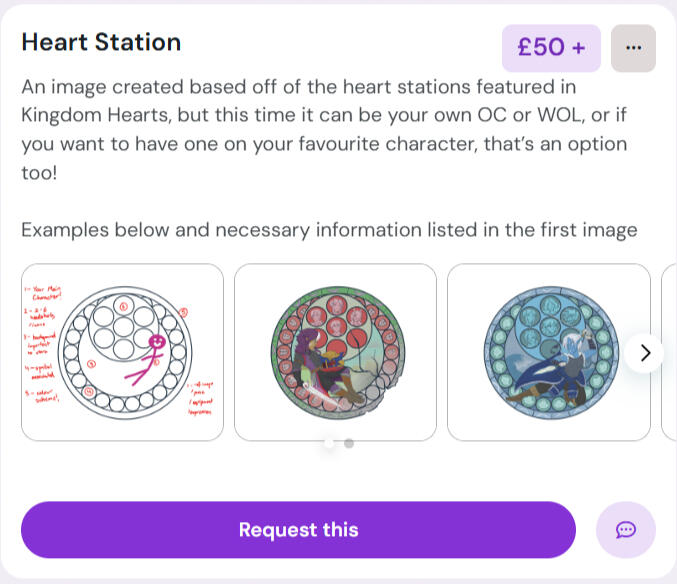Advance carousel with the right chevron arrow
Viewport: 677px width, 584px height.
click(x=645, y=353)
